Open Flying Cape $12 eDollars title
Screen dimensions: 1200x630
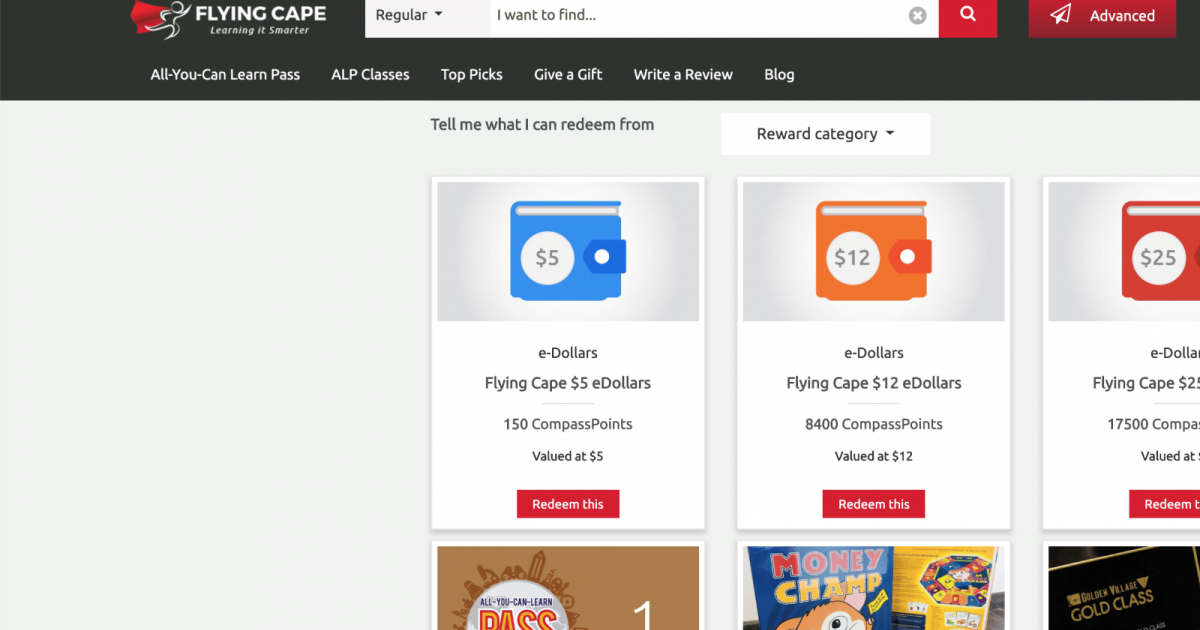(874, 383)
